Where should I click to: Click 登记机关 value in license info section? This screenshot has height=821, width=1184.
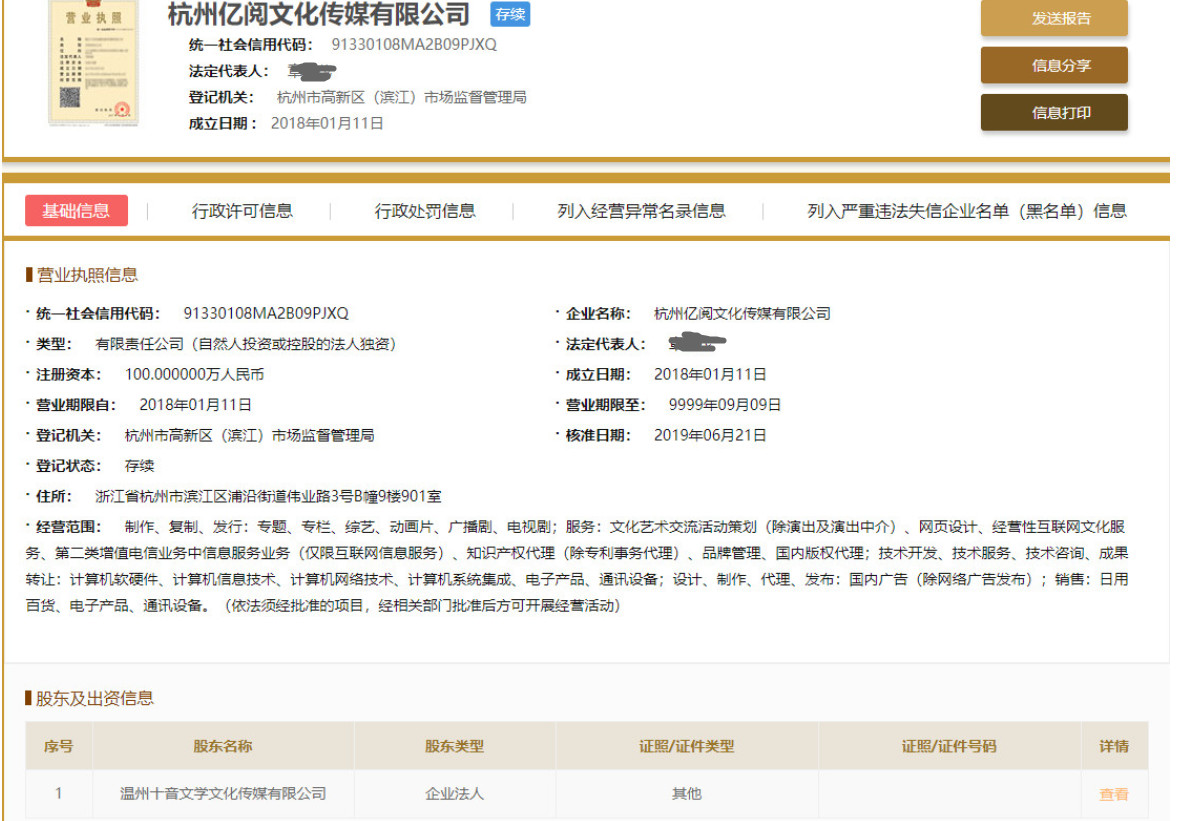[x=249, y=436]
